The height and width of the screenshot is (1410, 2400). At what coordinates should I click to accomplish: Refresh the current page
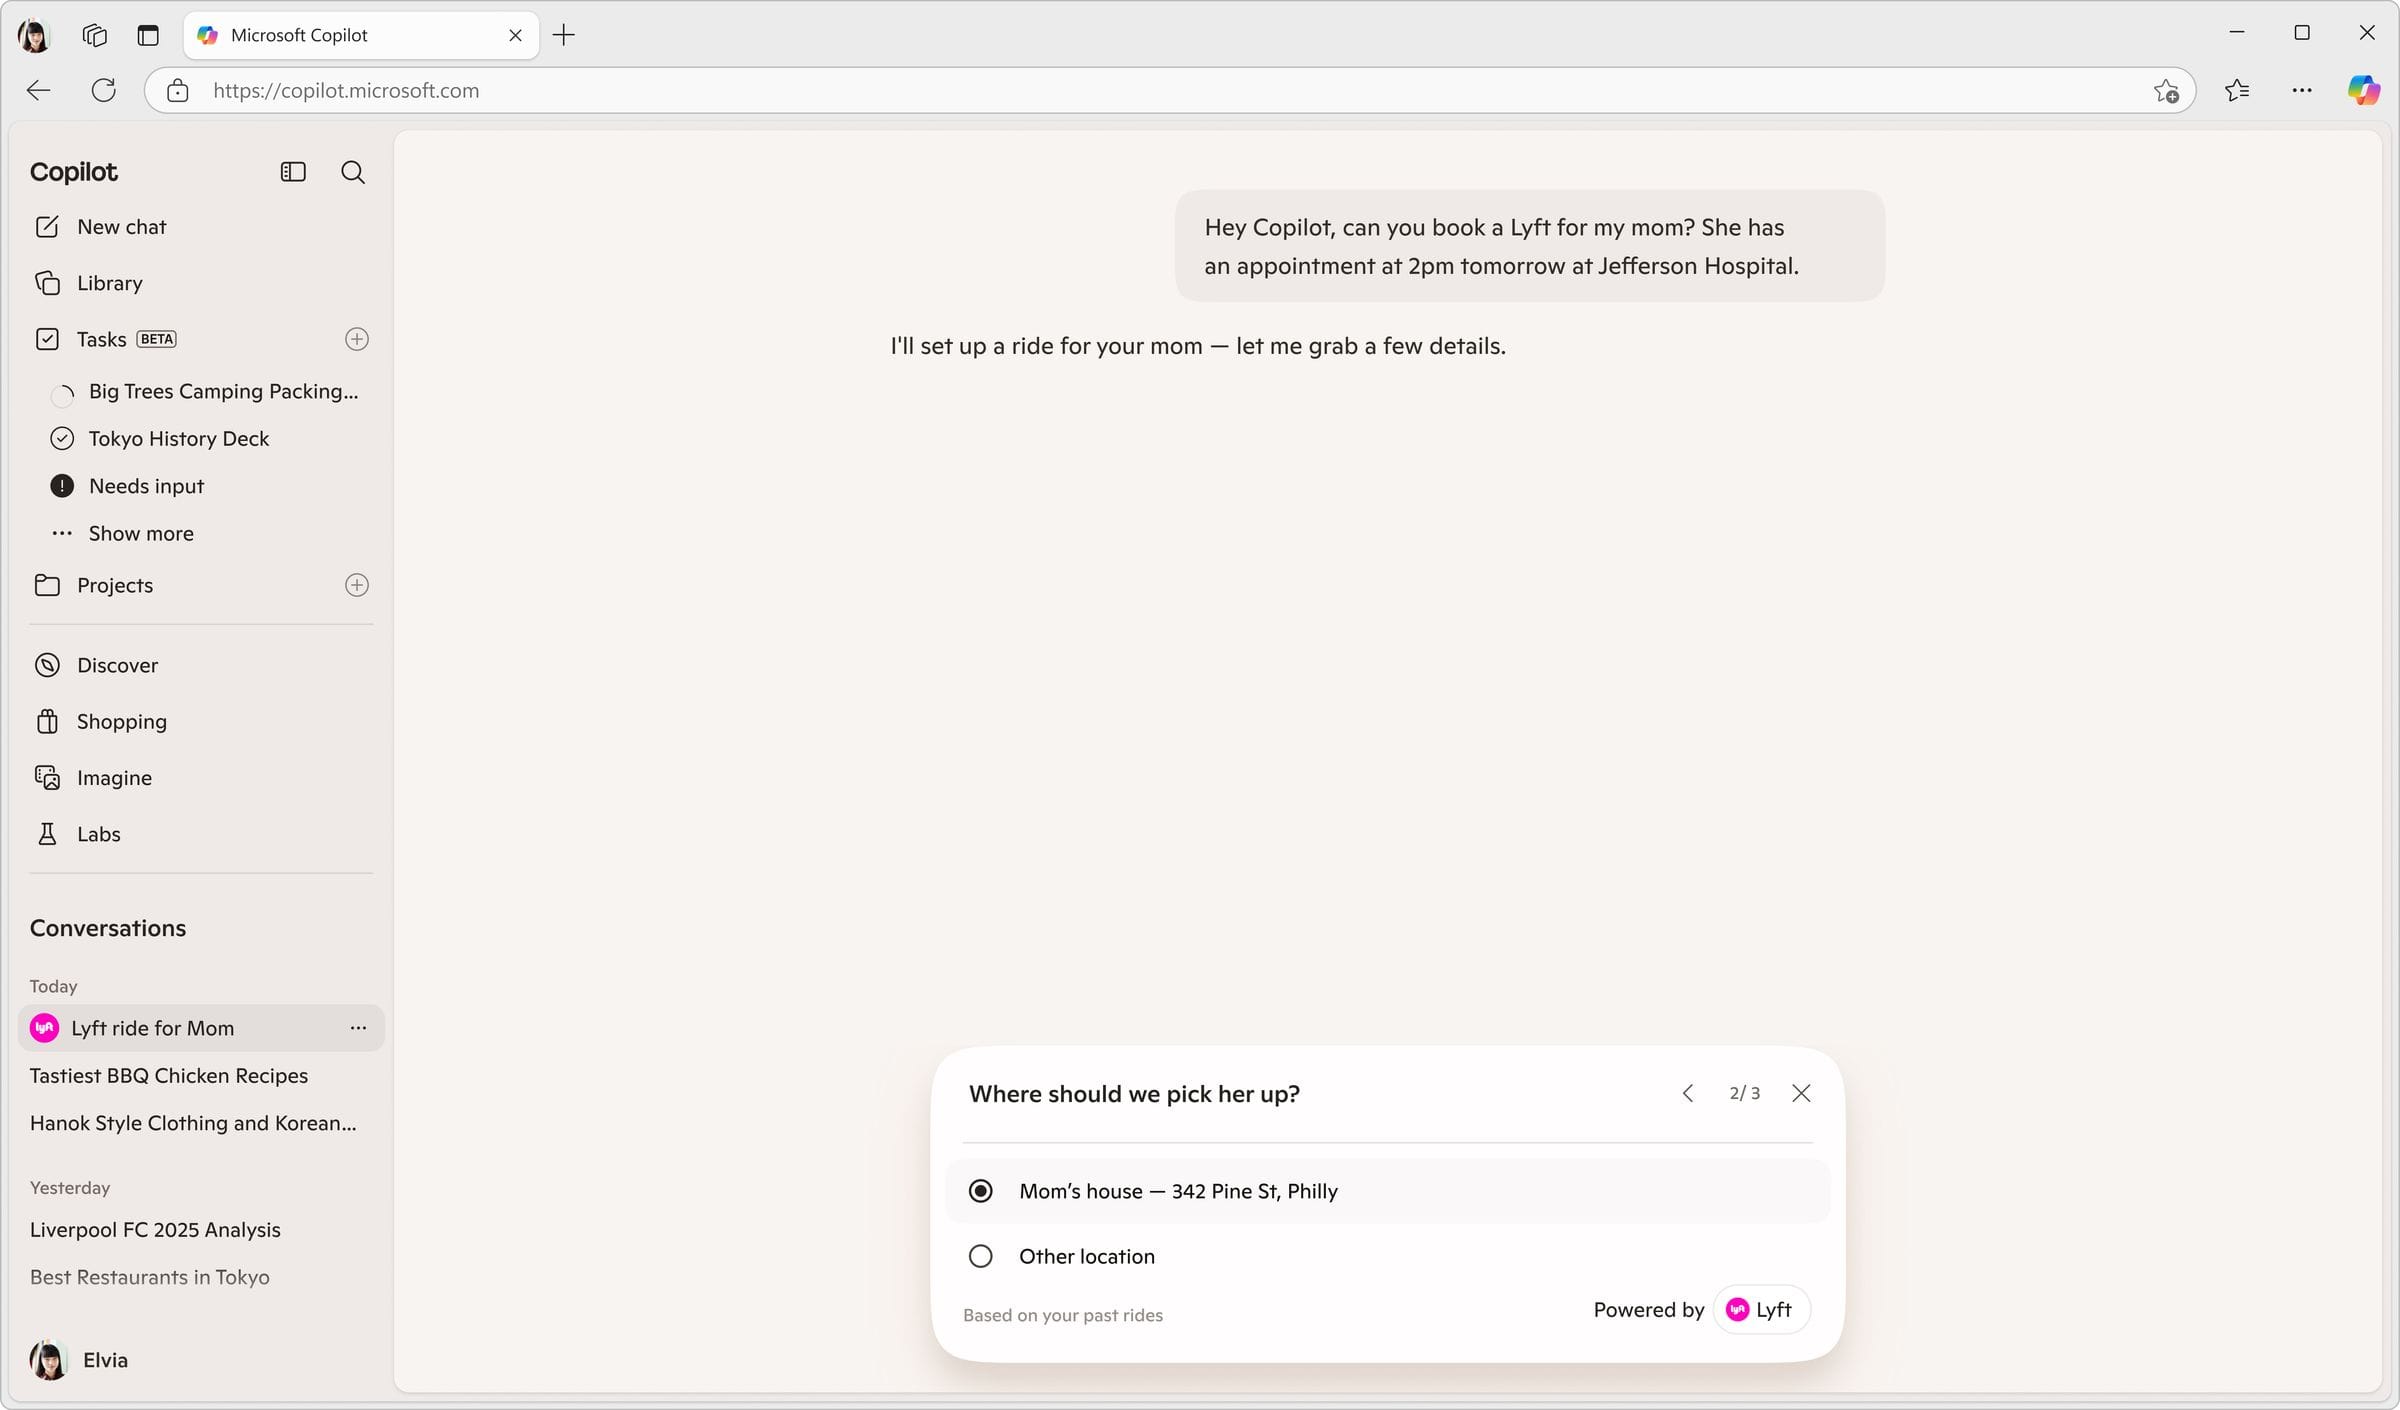[104, 90]
